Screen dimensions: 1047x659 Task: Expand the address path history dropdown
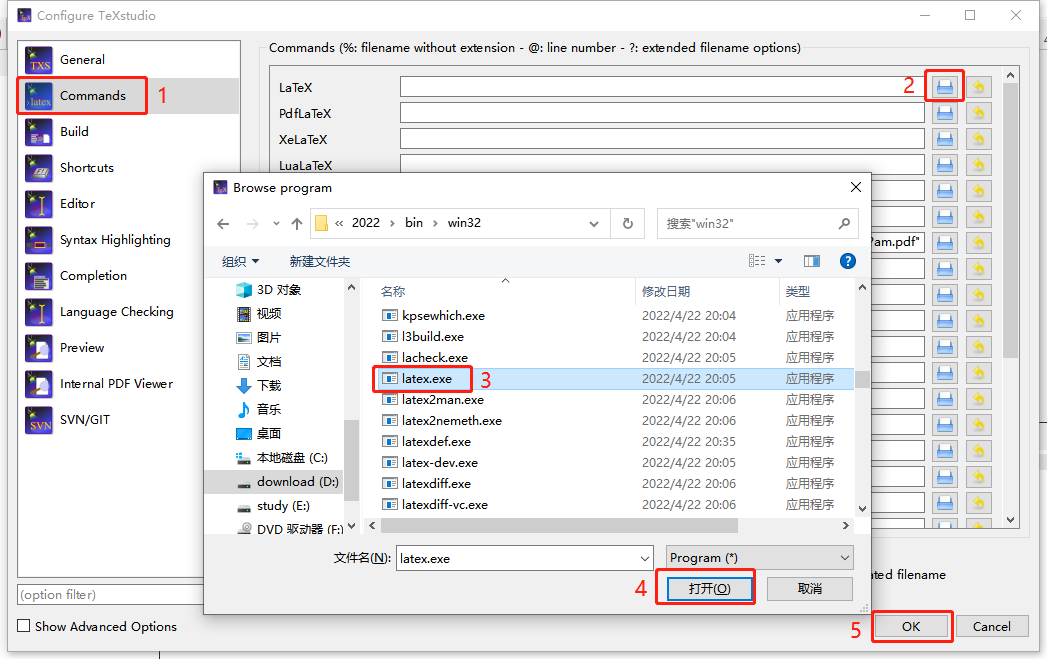(x=594, y=224)
